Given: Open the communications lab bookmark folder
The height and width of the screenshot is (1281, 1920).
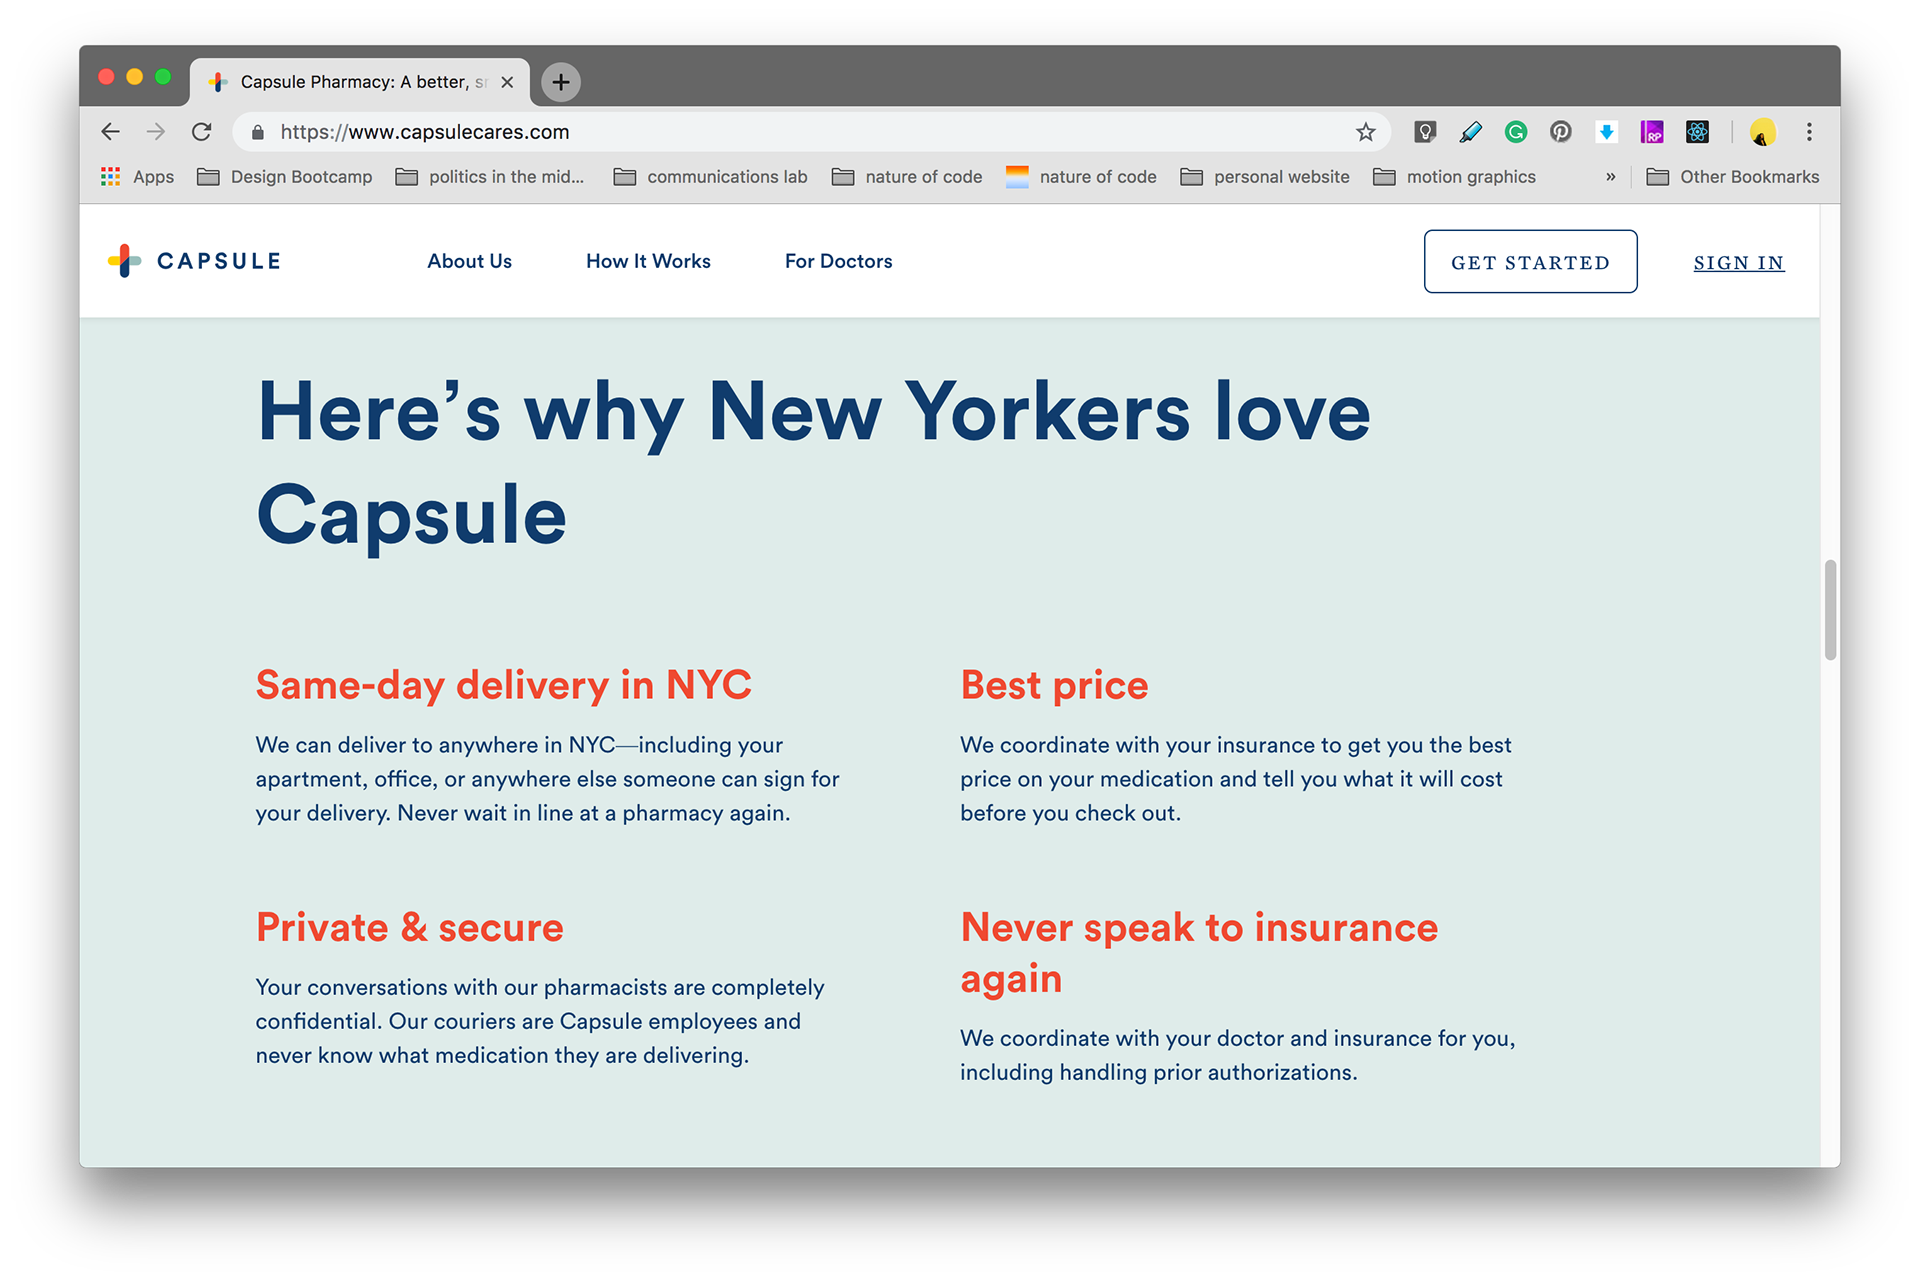Looking at the screenshot, I should [x=710, y=177].
